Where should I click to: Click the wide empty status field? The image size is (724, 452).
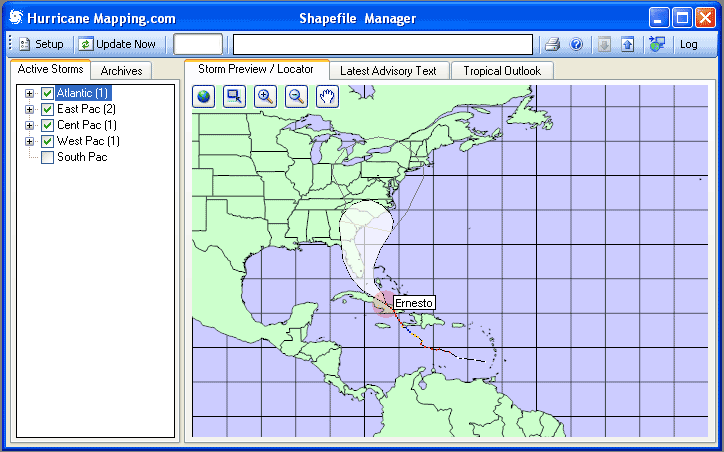coord(383,45)
